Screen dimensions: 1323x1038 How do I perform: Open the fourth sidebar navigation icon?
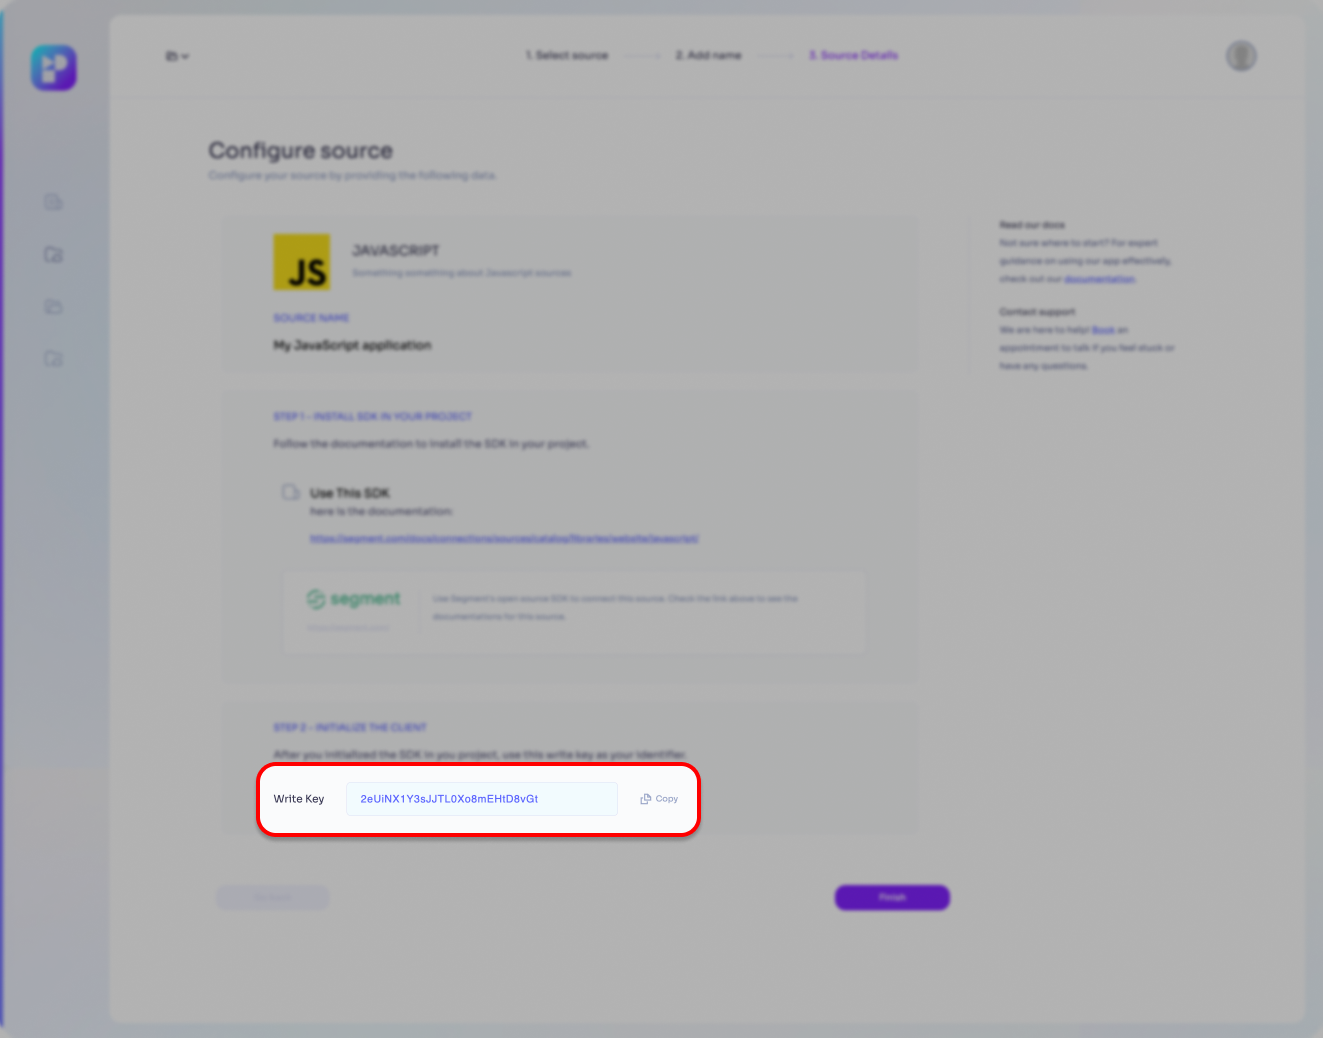(x=54, y=359)
